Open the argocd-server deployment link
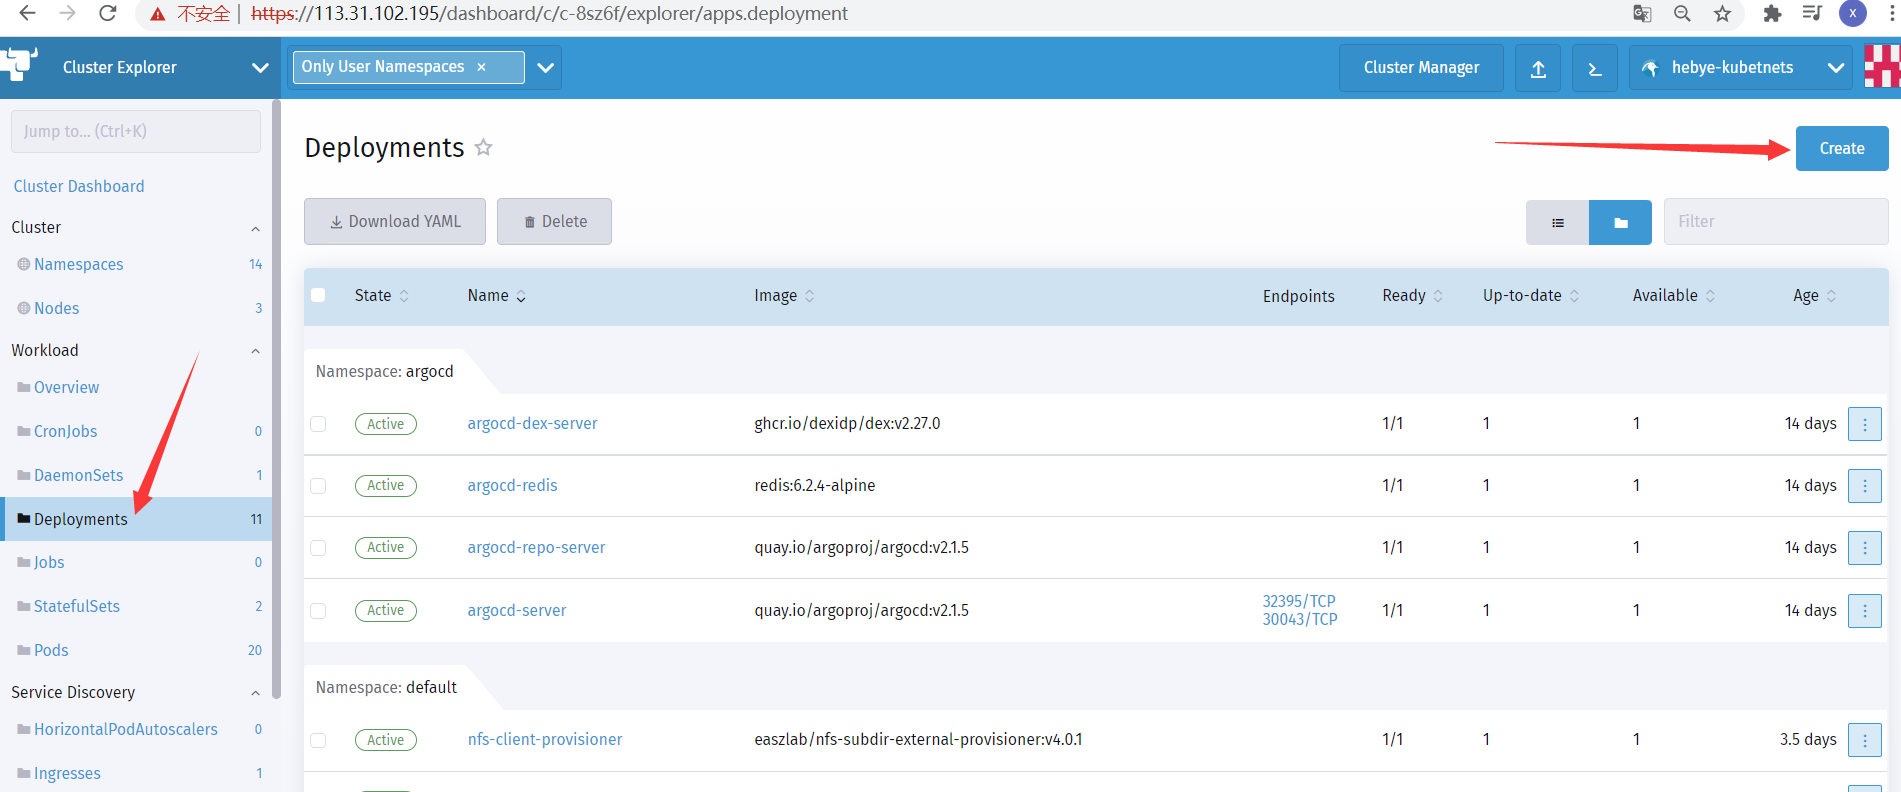This screenshot has height=792, width=1901. 517,610
